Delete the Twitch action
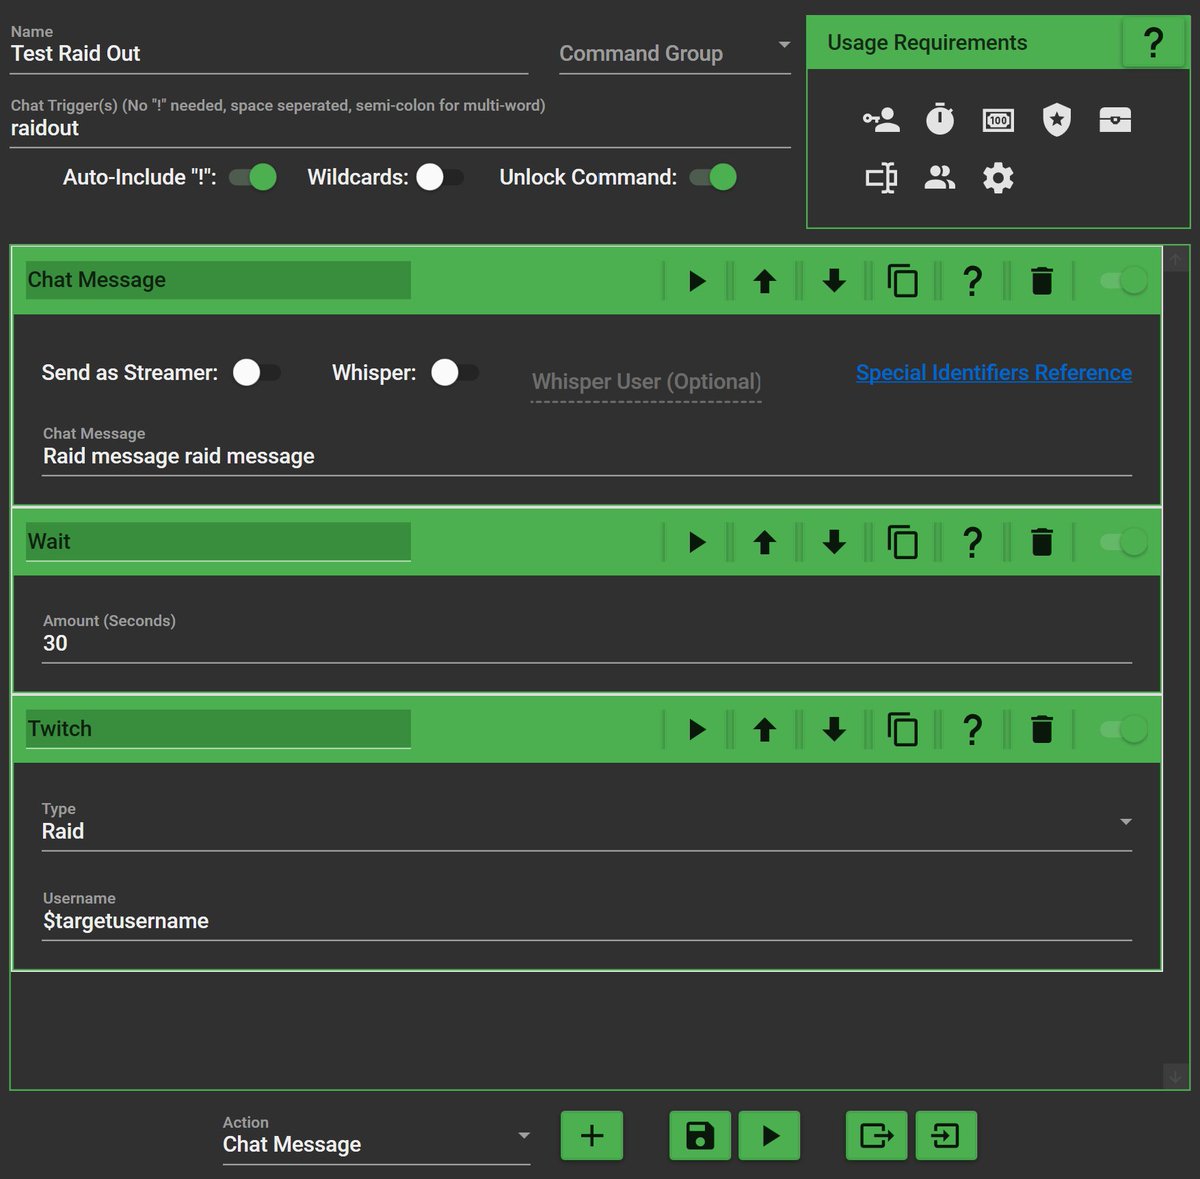The height and width of the screenshot is (1179, 1200). pyautogui.click(x=1041, y=729)
